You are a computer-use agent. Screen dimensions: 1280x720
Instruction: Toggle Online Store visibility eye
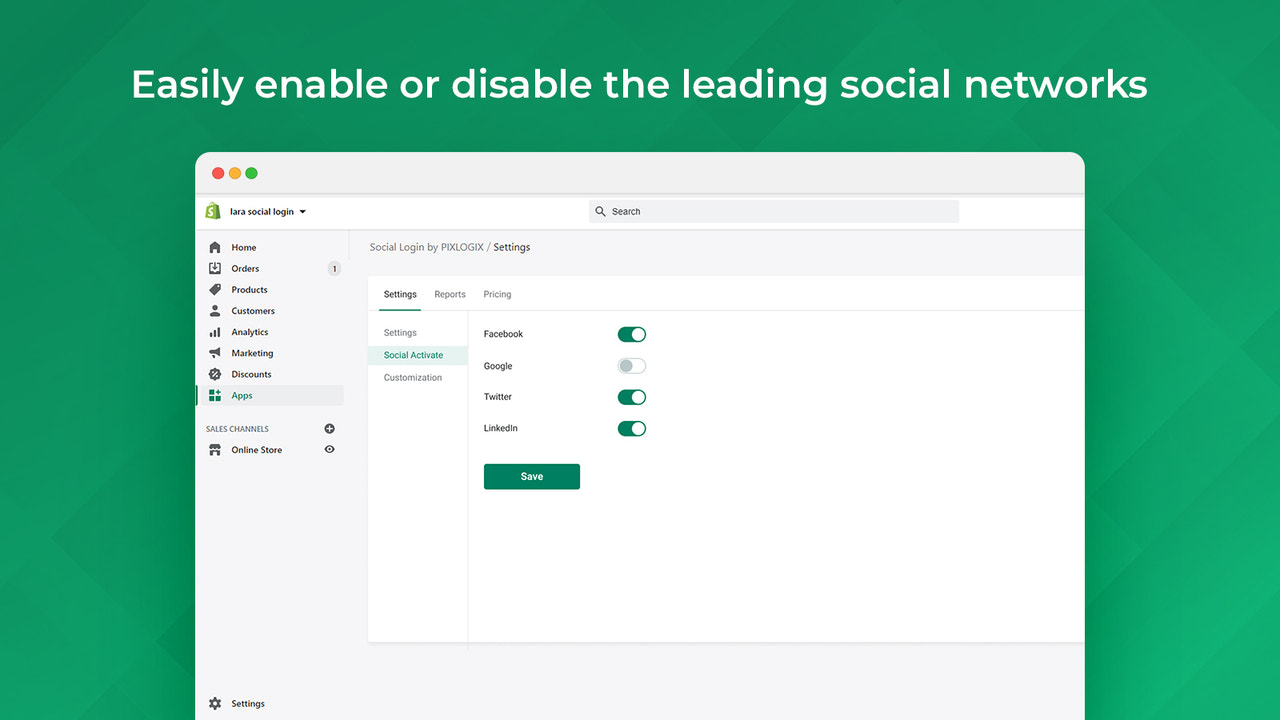[329, 449]
